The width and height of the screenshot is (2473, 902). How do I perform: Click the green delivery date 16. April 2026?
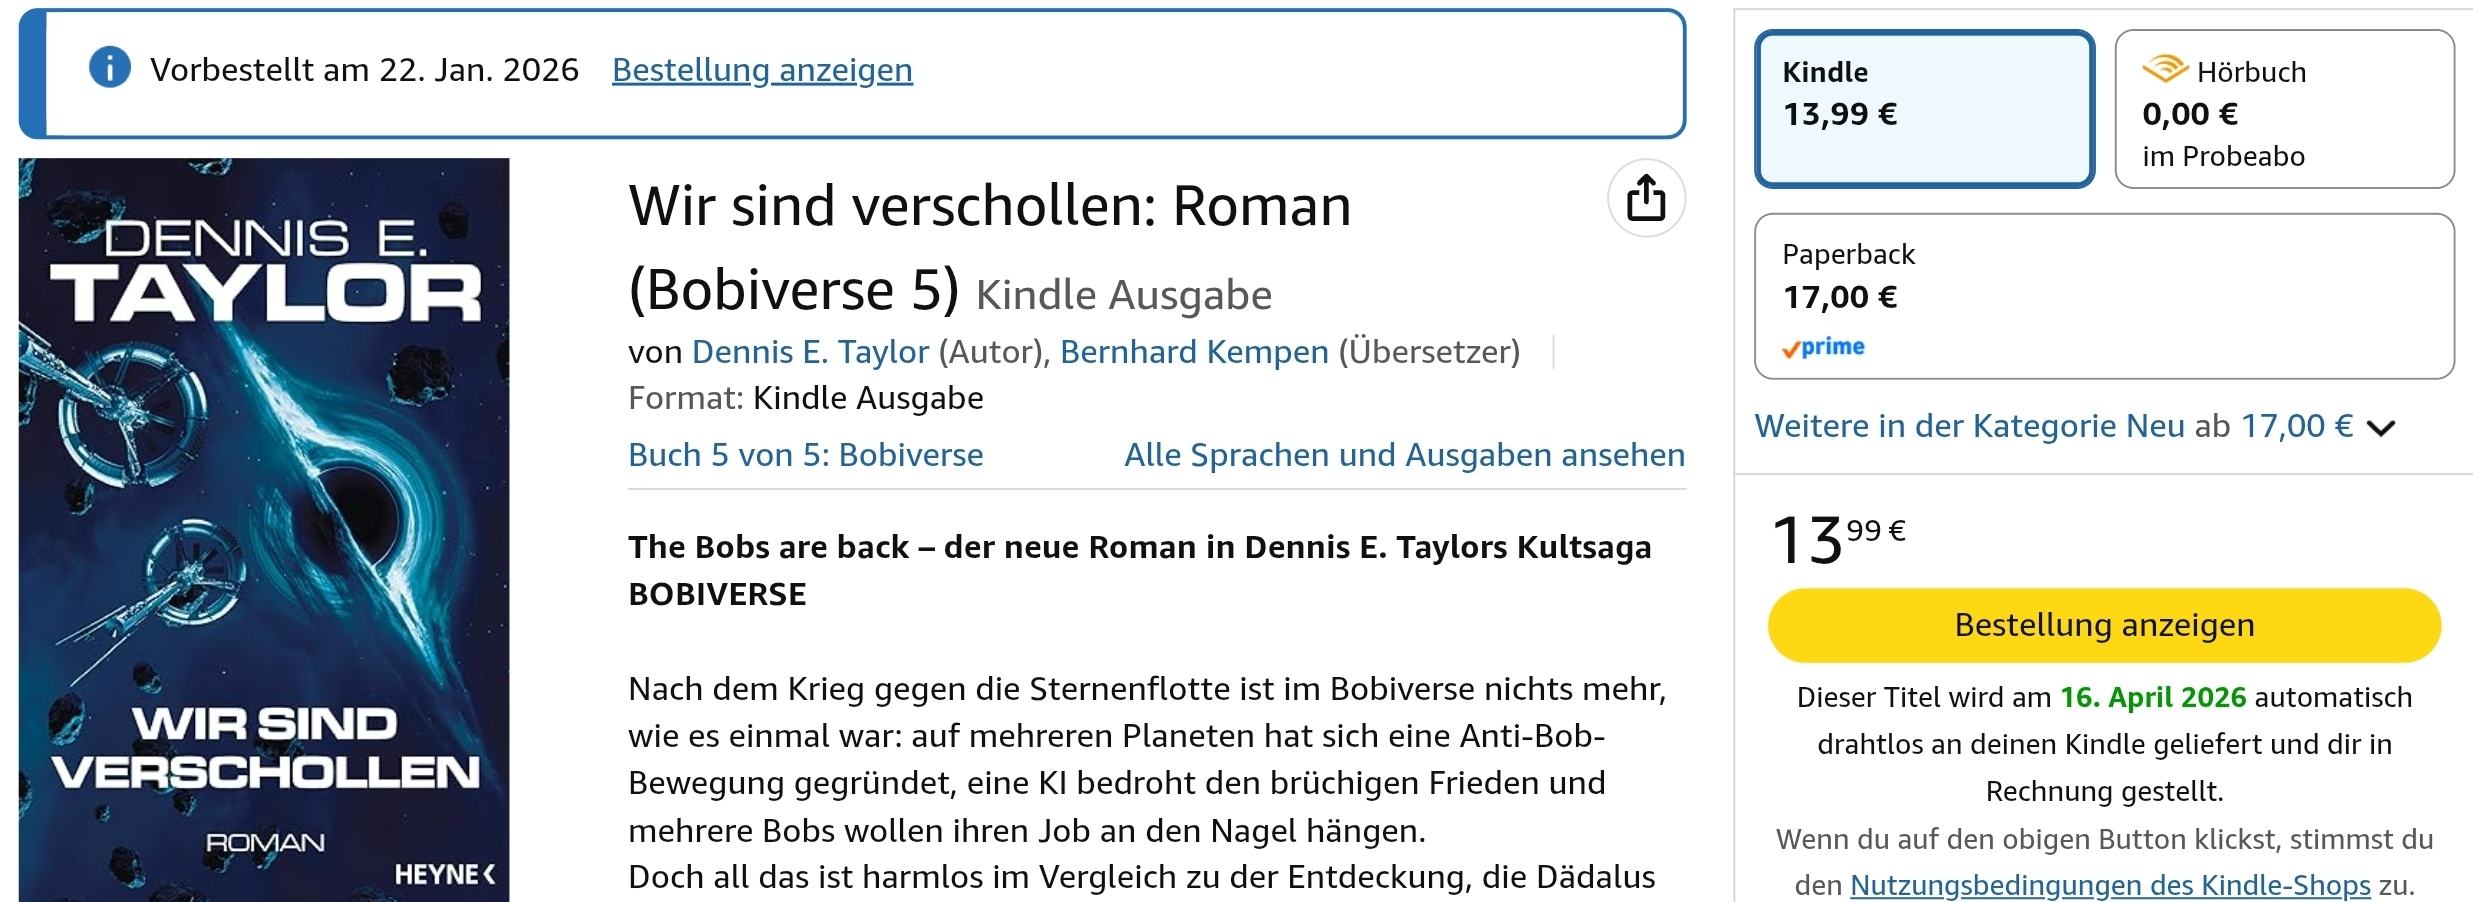click(x=2152, y=697)
